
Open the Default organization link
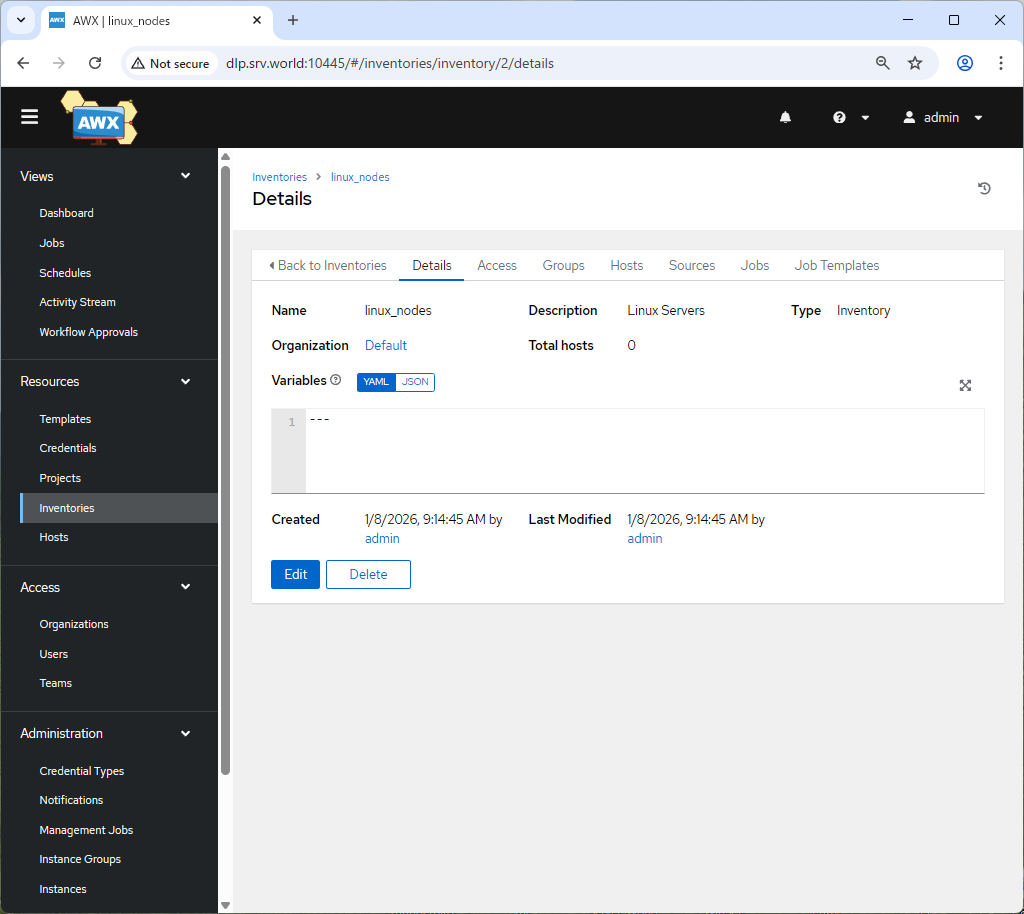coord(386,345)
